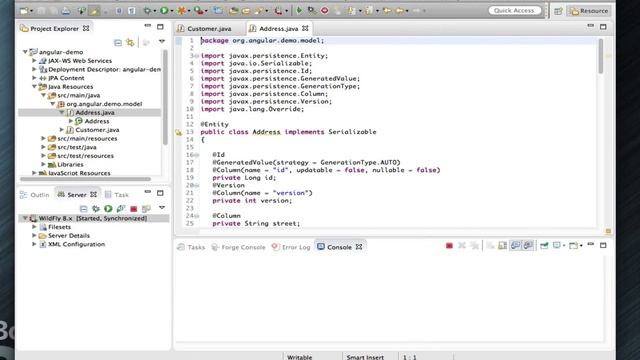640x360 pixels.
Task: Stop the server with red square icon
Action: point(133,209)
